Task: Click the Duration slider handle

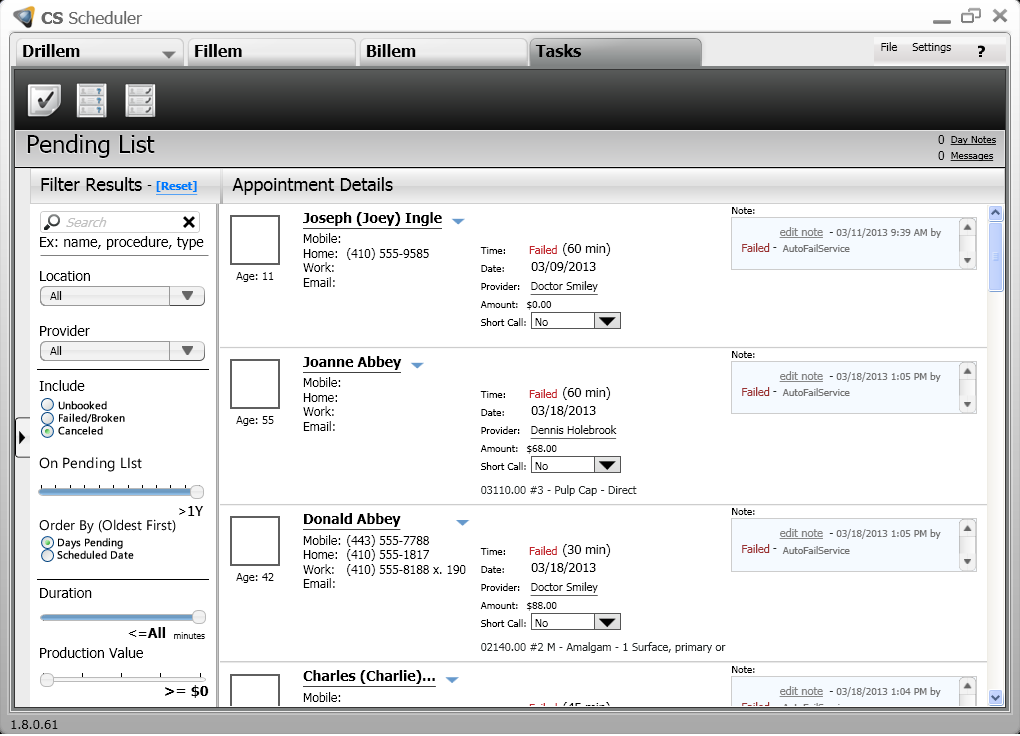Action: coord(199,616)
